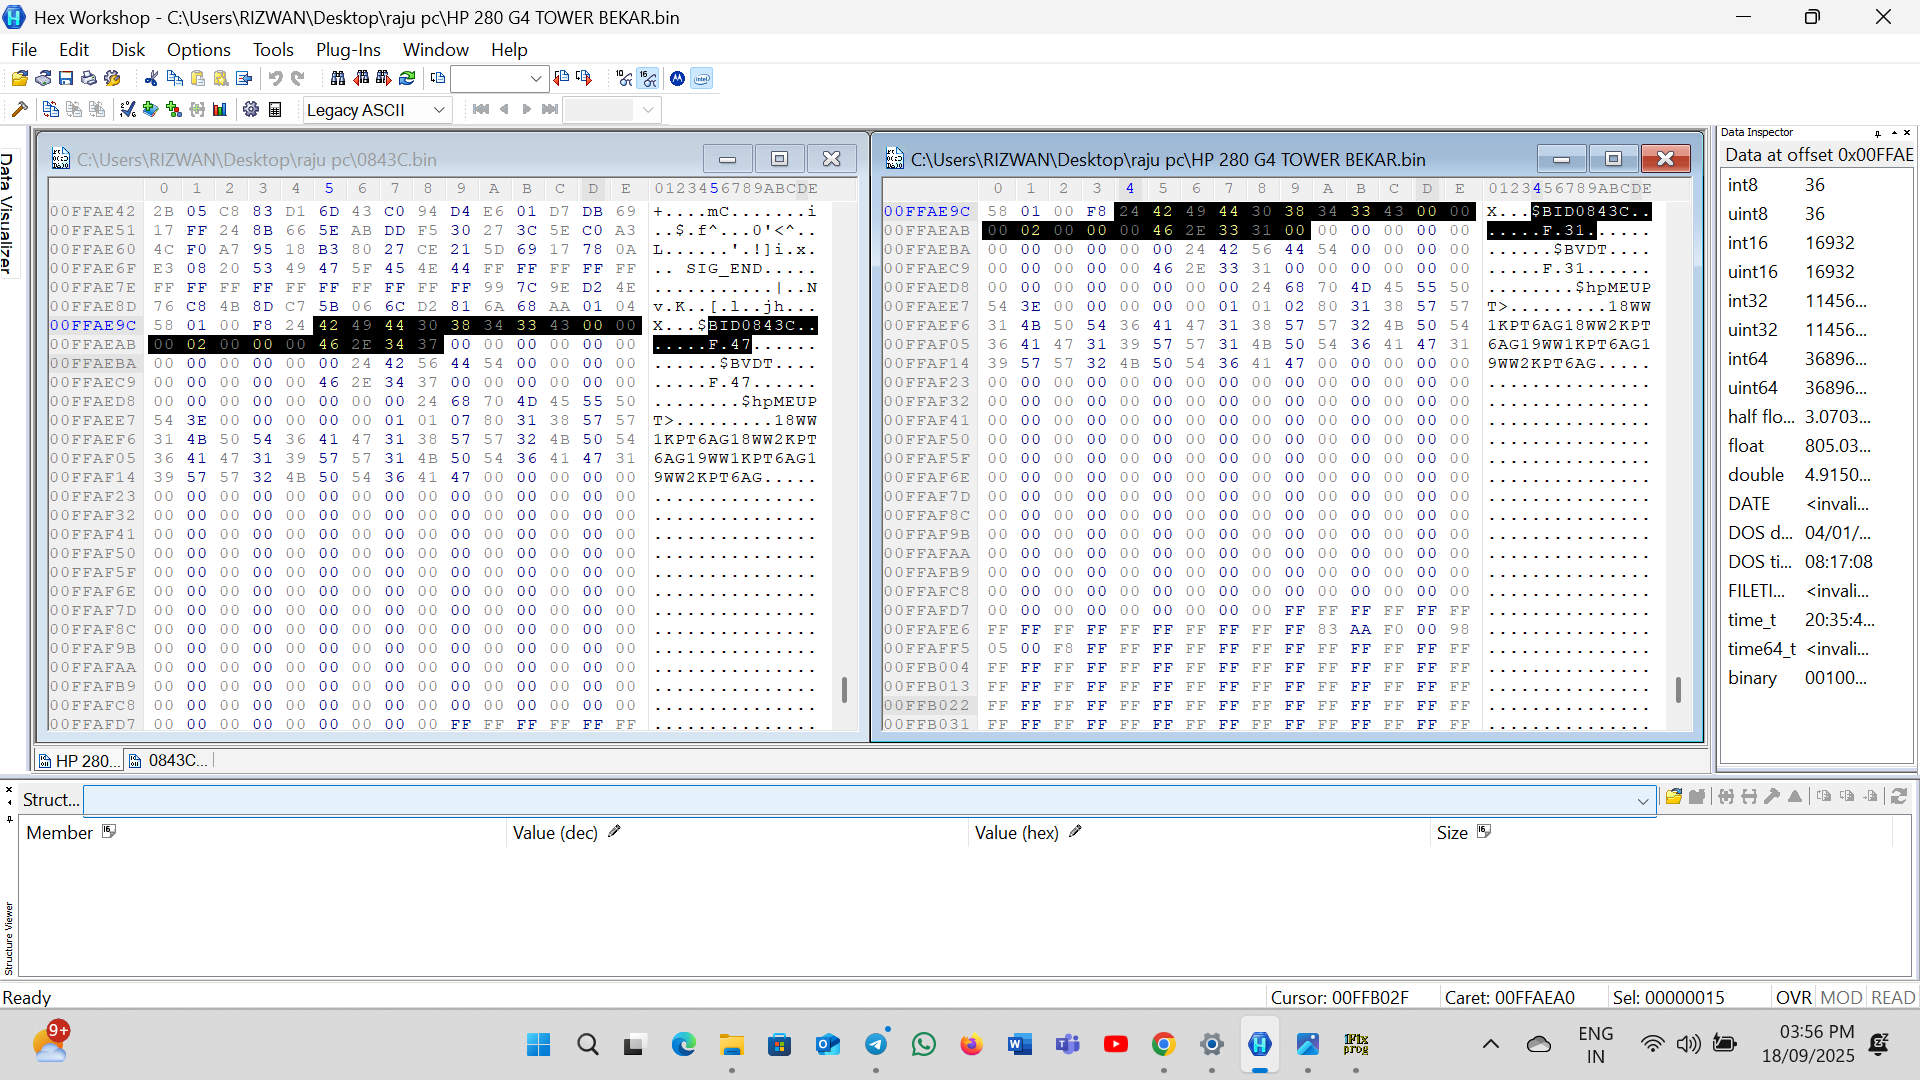The image size is (1920, 1080).
Task: Click the scrollbar in HP 280 G4 window
Action: [1678, 689]
